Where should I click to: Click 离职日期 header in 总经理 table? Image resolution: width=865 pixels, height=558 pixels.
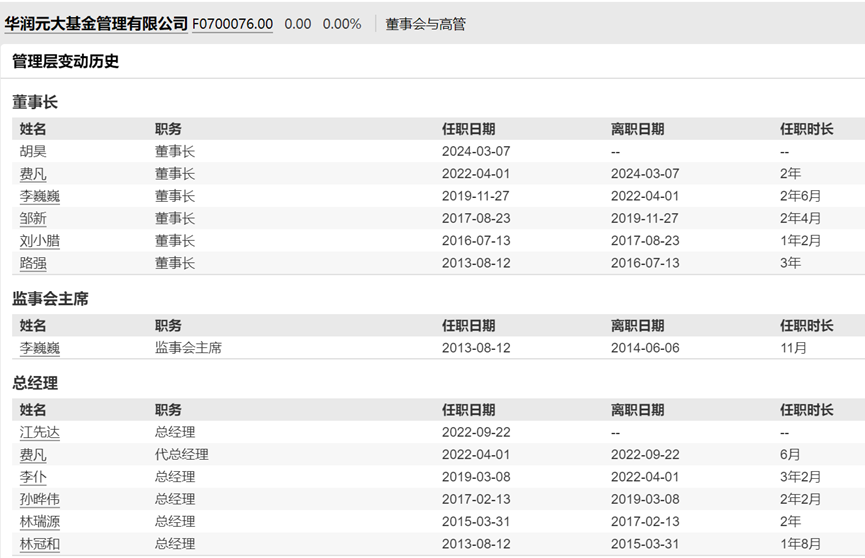click(637, 410)
